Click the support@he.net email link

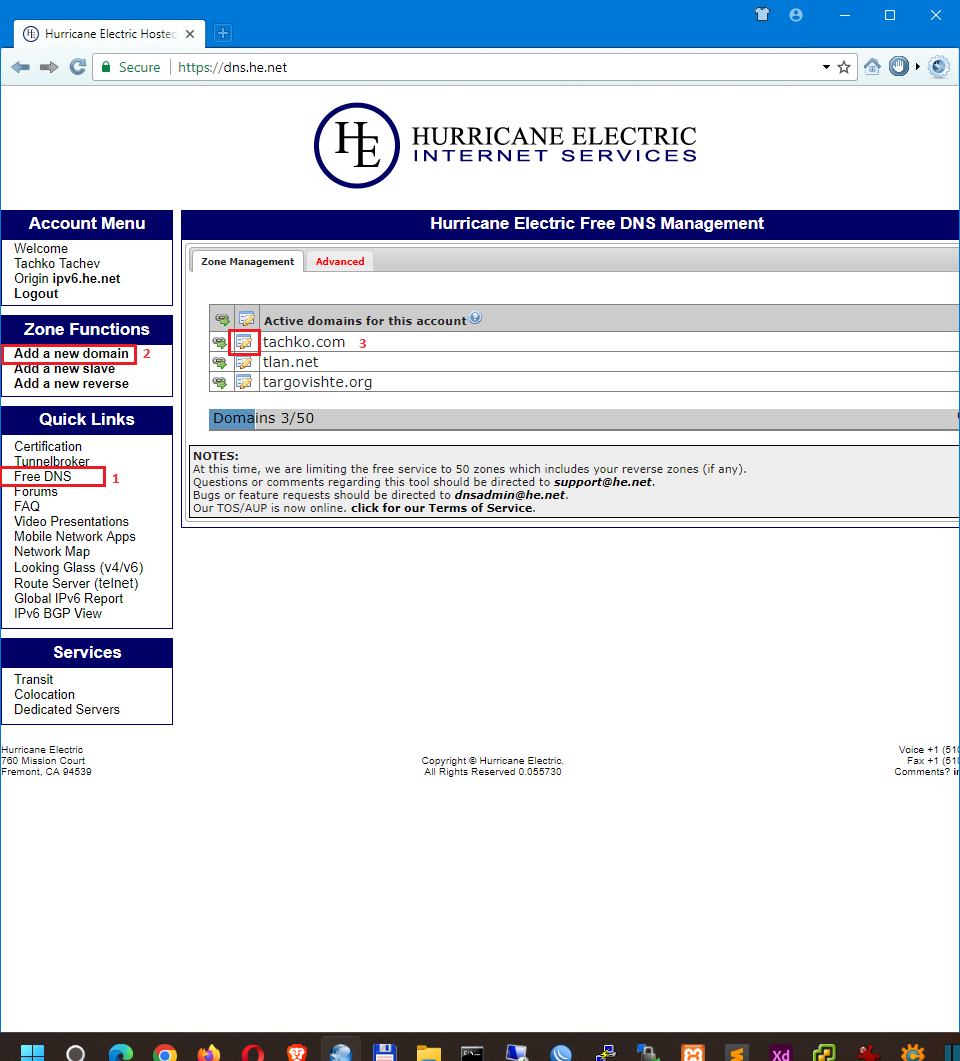point(603,482)
